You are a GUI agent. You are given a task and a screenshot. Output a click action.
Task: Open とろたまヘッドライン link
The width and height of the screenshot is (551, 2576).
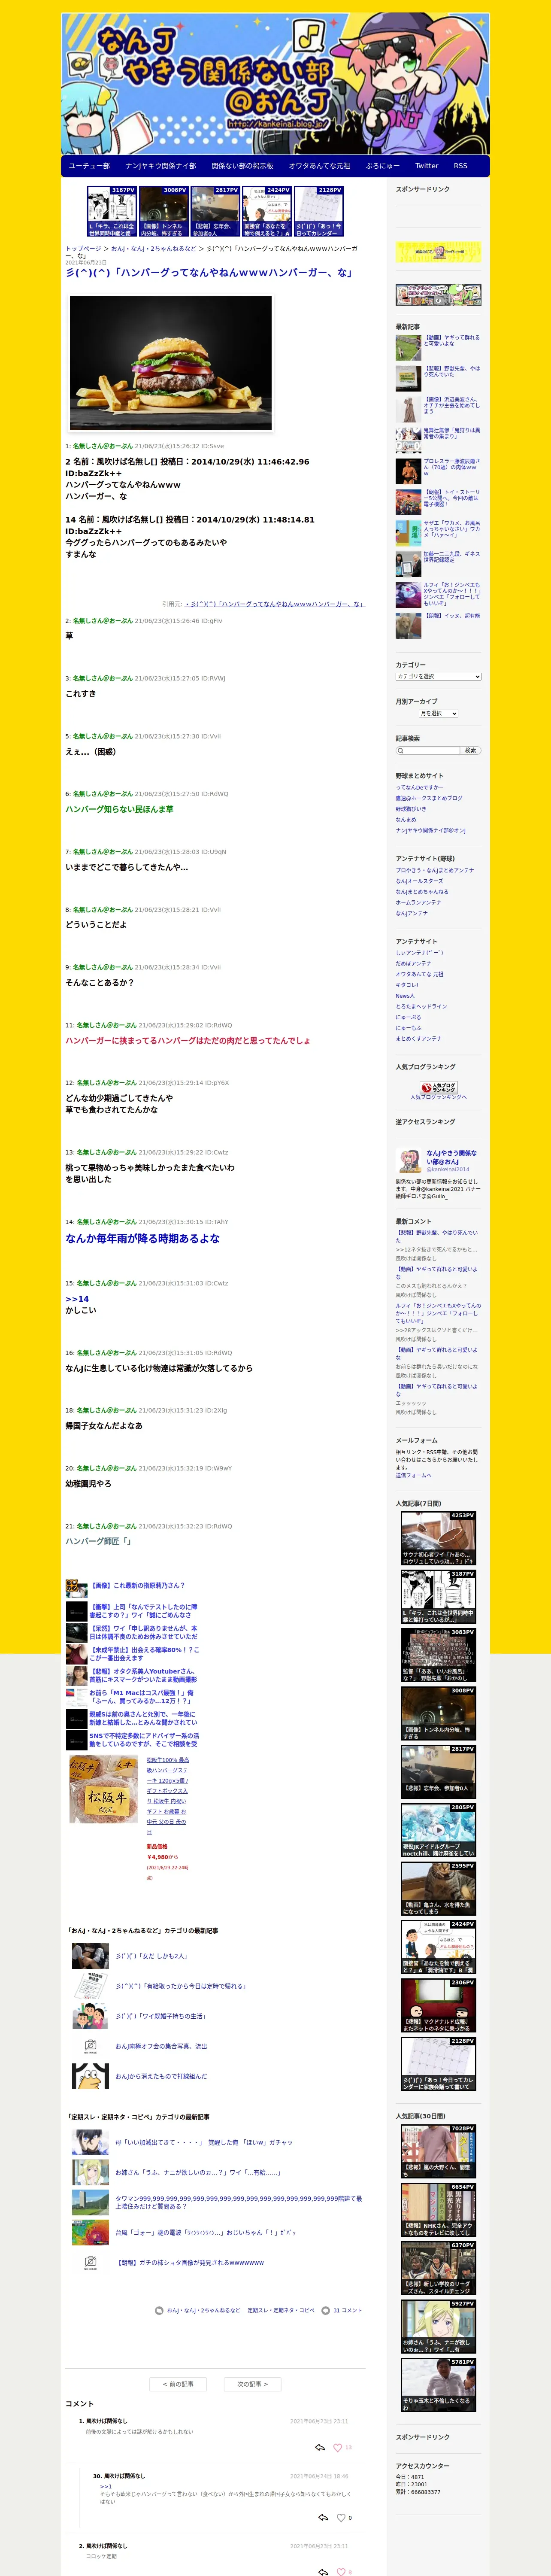(x=421, y=1006)
